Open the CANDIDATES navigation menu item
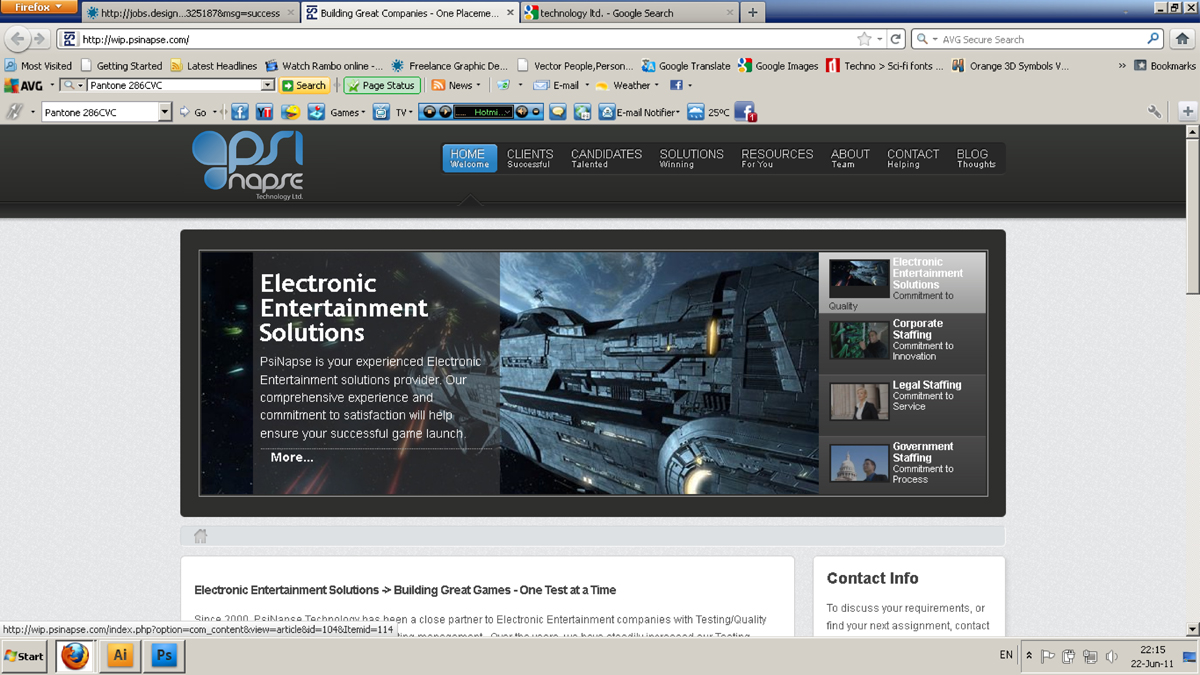The width and height of the screenshot is (1200, 675). pyautogui.click(x=606, y=158)
